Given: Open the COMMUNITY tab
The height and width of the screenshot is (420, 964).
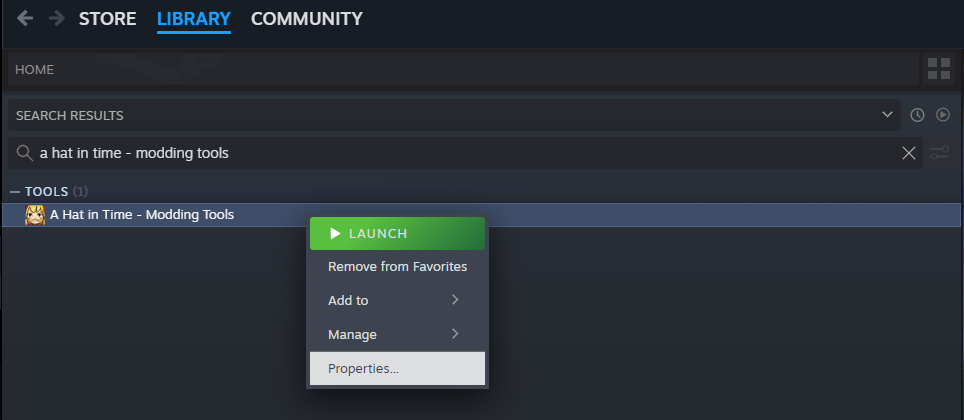Looking at the screenshot, I should (307, 19).
